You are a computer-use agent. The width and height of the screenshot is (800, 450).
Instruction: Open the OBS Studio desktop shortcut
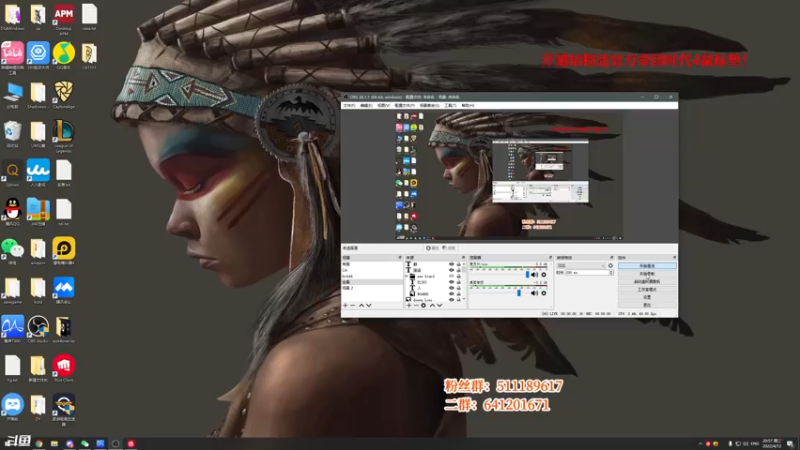tap(38, 327)
